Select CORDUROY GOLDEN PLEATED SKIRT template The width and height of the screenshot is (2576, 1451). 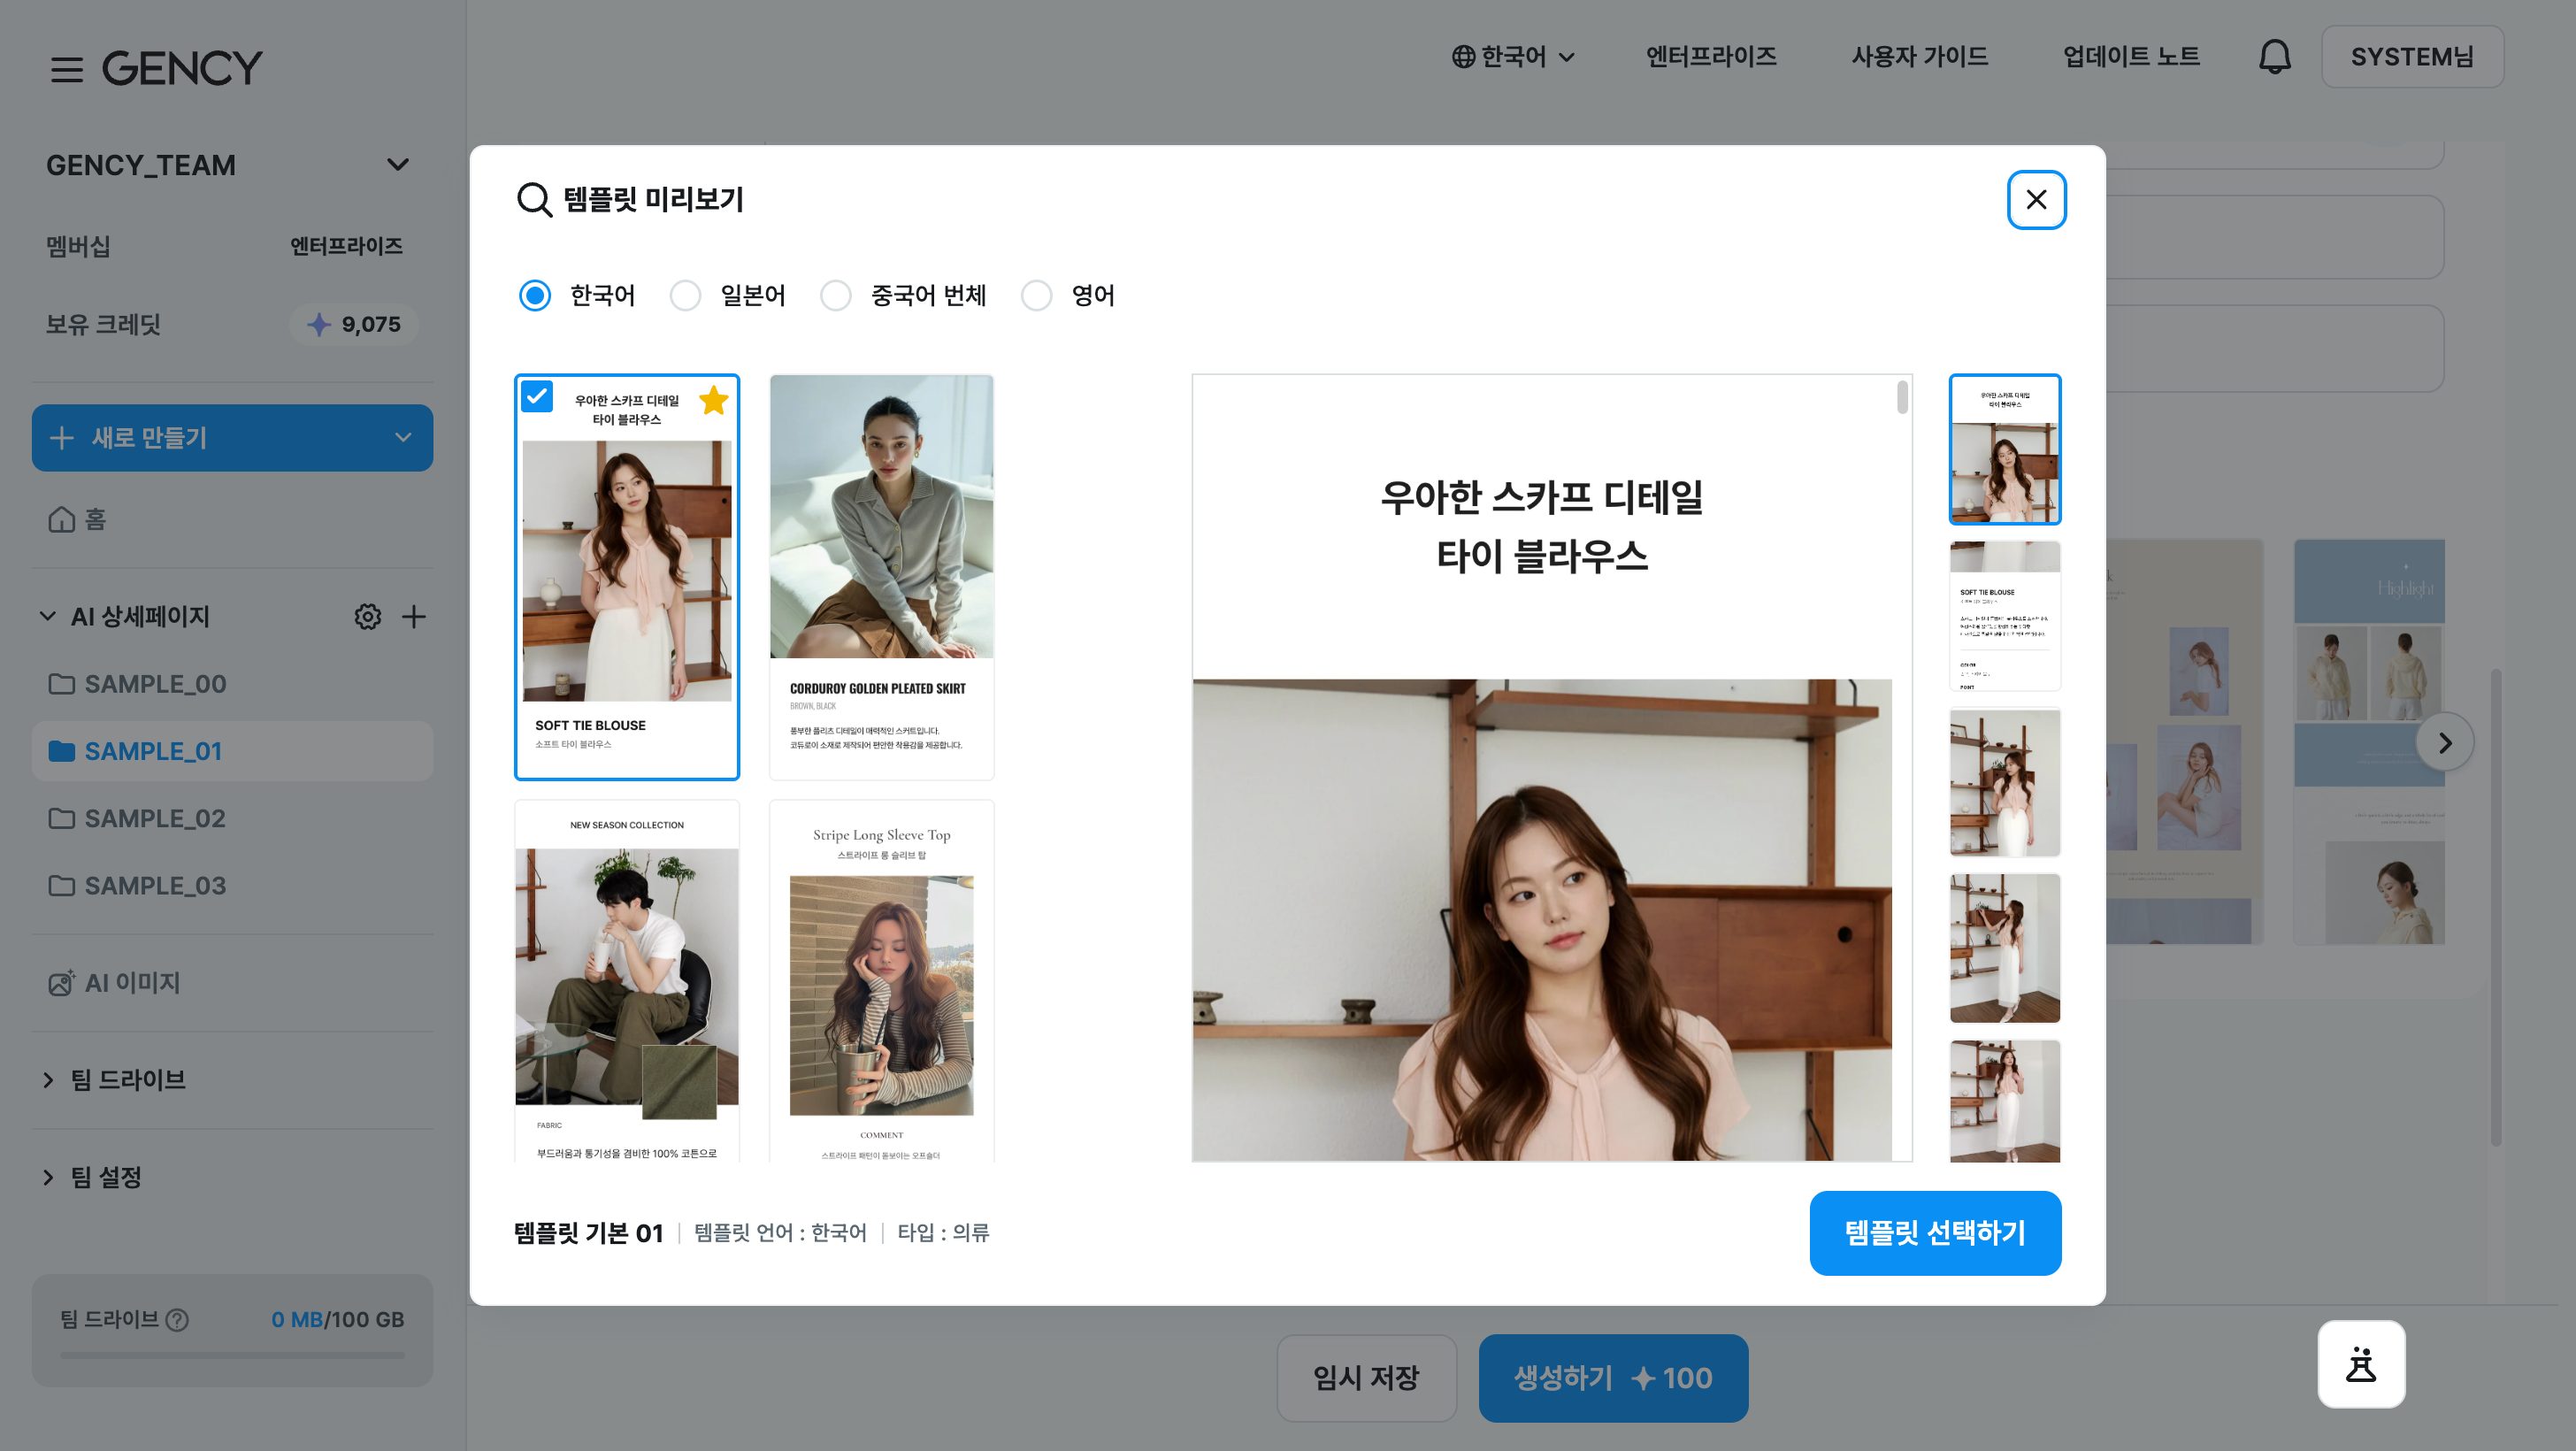[881, 577]
